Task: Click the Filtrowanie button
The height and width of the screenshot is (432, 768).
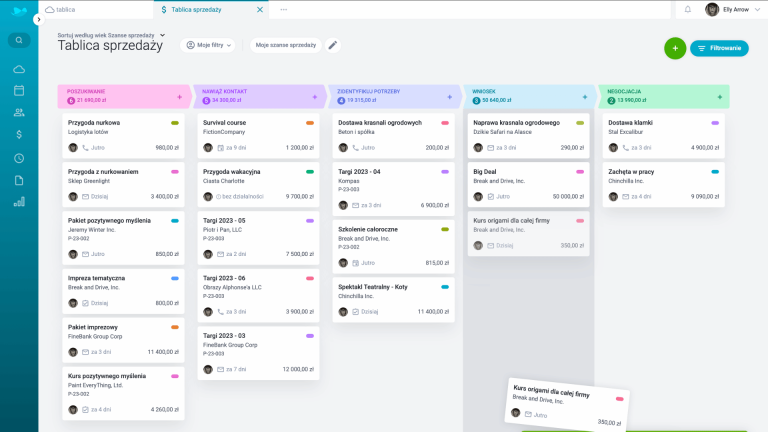Action: pos(719,48)
